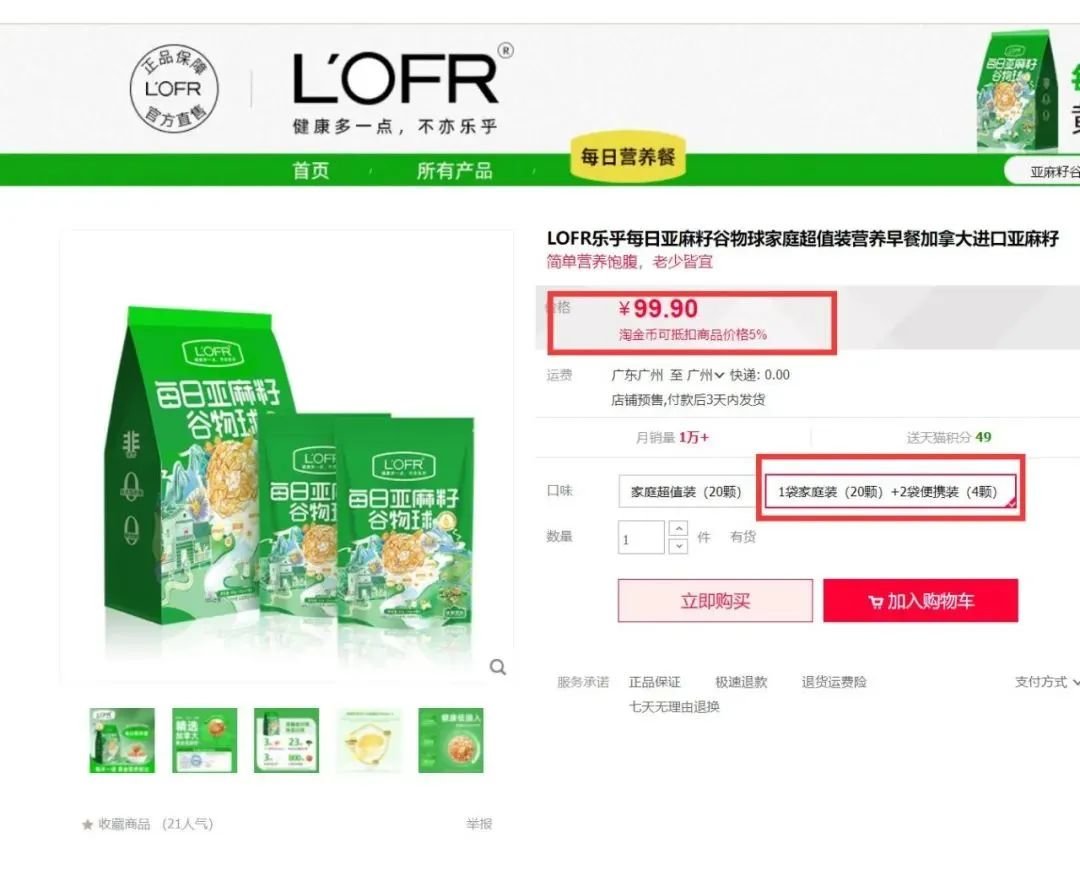Open the 首页 navigation tab
Screen dimensions: 1080x870
point(311,170)
